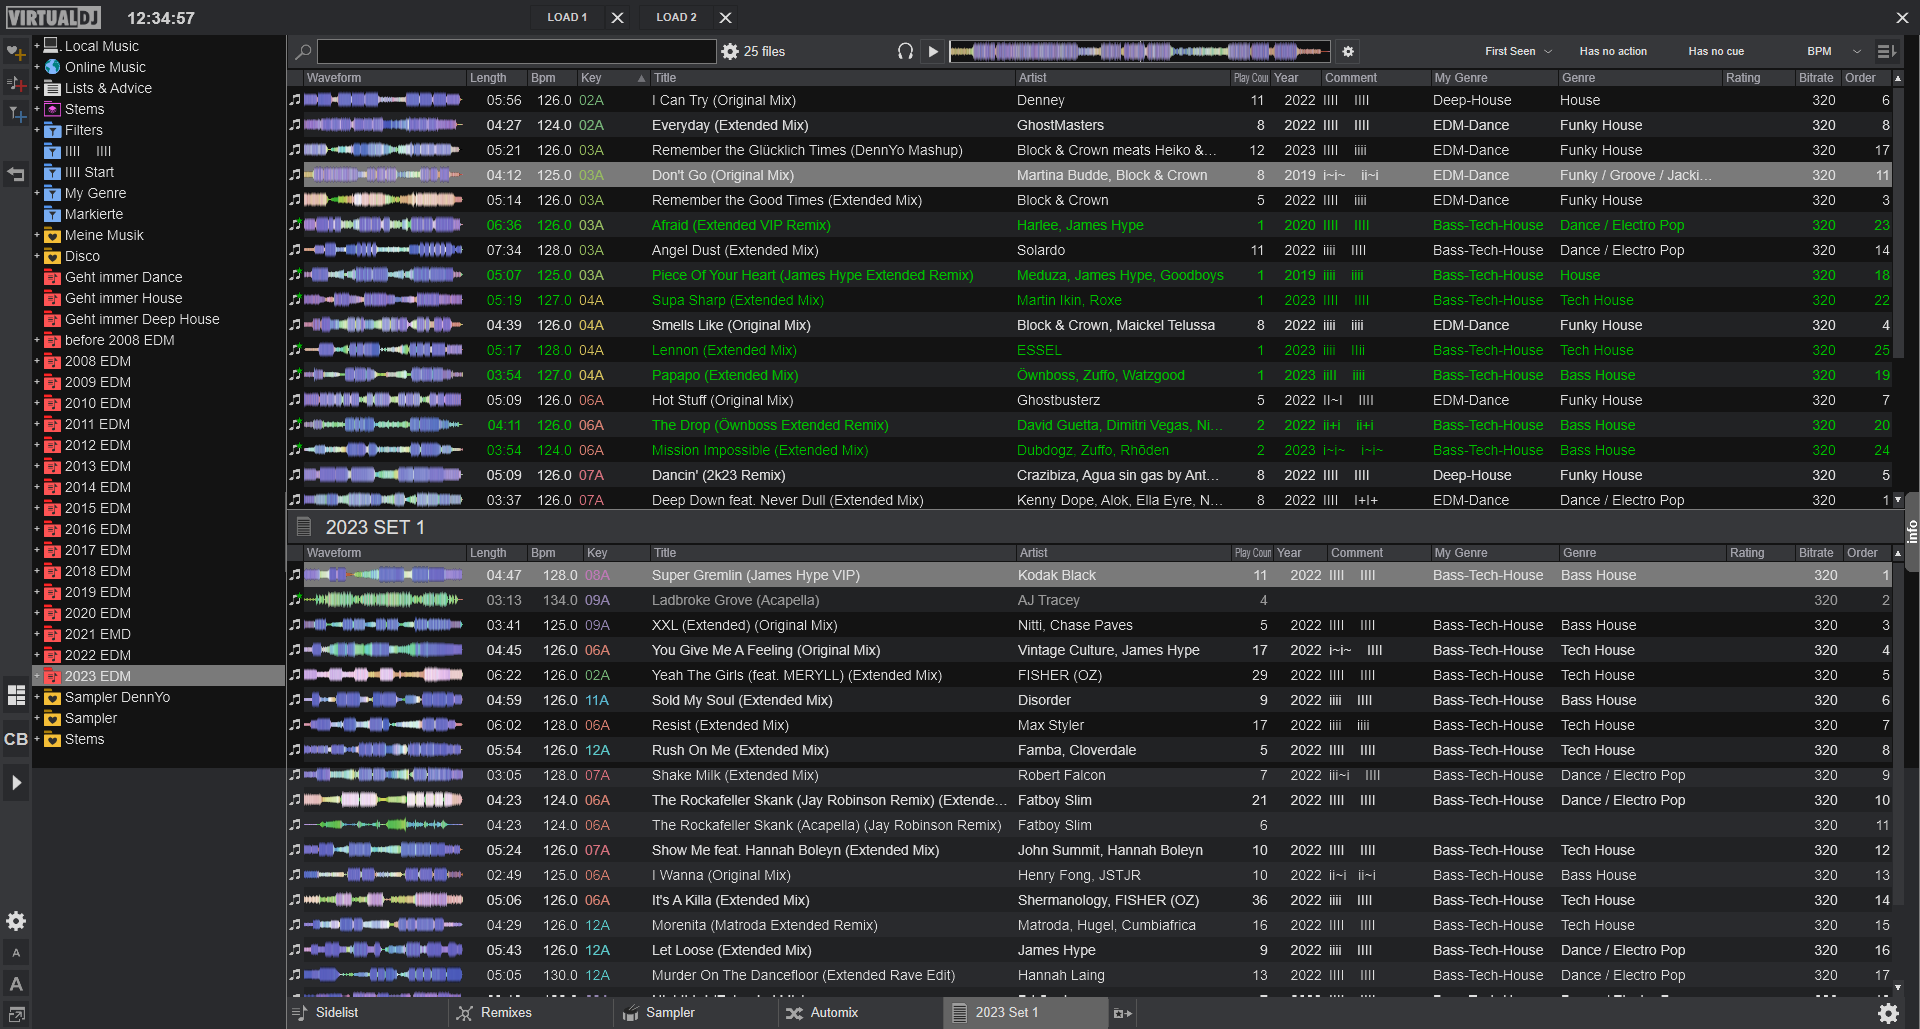Click the grid layout view icon in sidebar
This screenshot has width=1920, height=1029.
click(16, 694)
